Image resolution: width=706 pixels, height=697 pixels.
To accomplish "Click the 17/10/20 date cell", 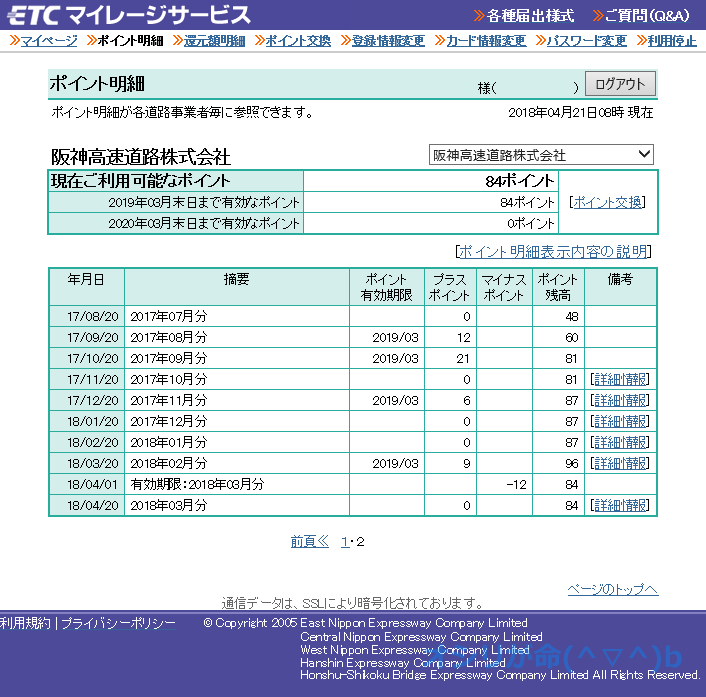I will click(87, 358).
